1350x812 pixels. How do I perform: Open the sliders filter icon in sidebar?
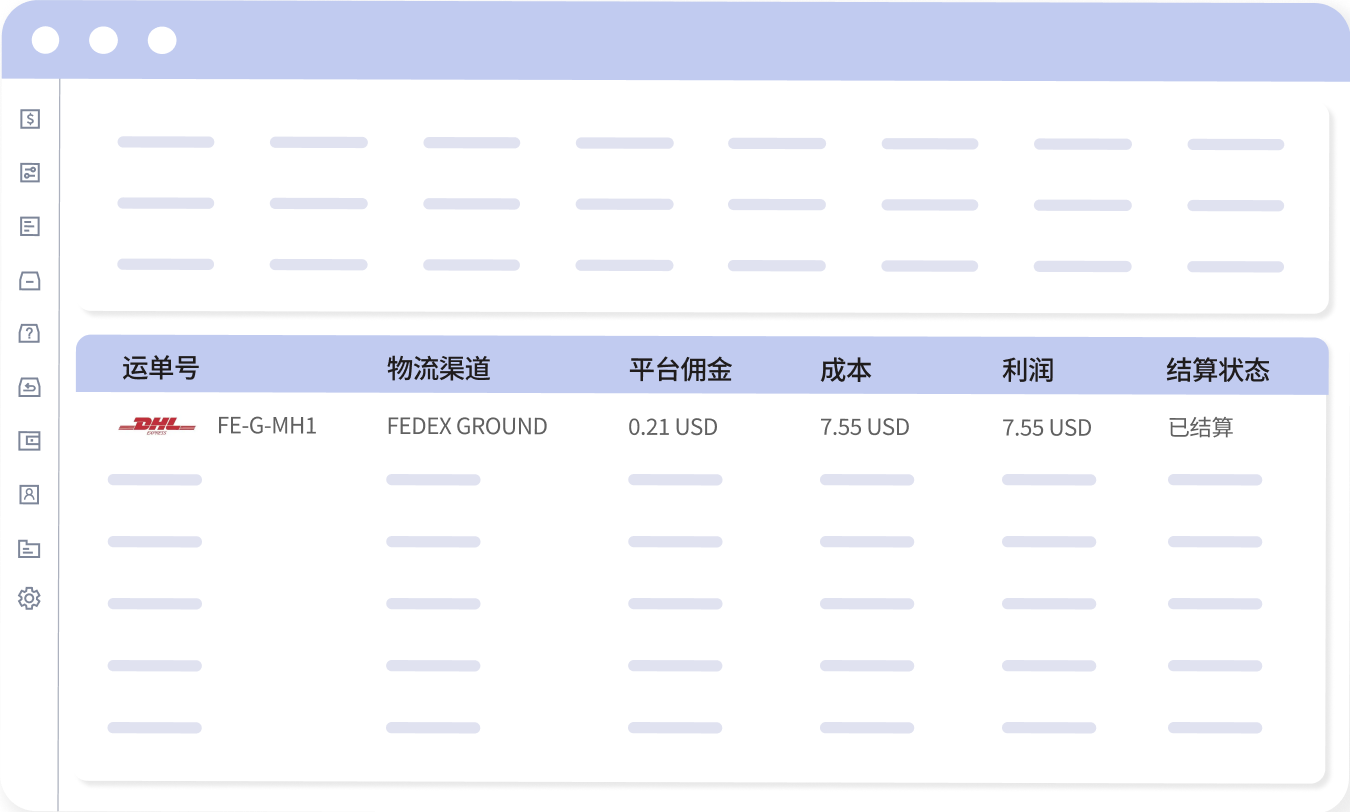pos(30,173)
